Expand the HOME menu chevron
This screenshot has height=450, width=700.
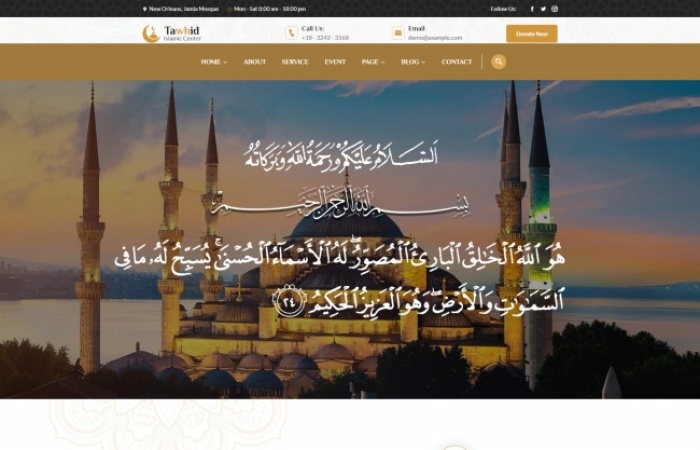pyautogui.click(x=225, y=62)
